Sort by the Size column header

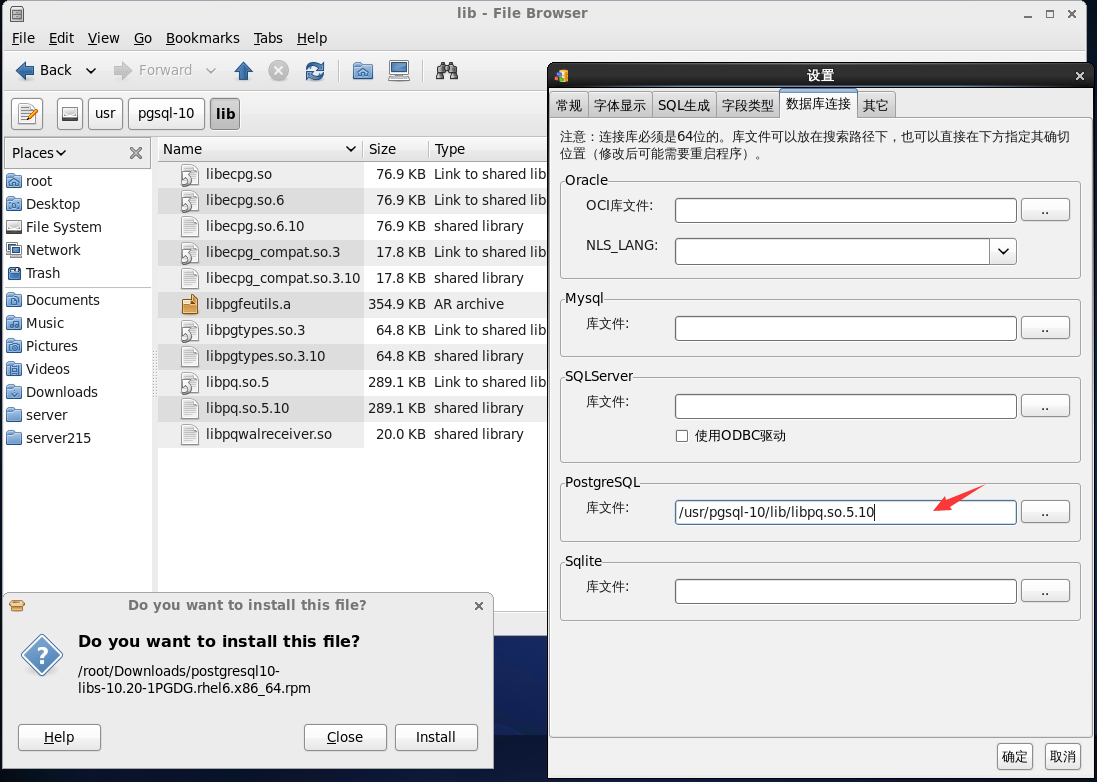click(x=395, y=149)
